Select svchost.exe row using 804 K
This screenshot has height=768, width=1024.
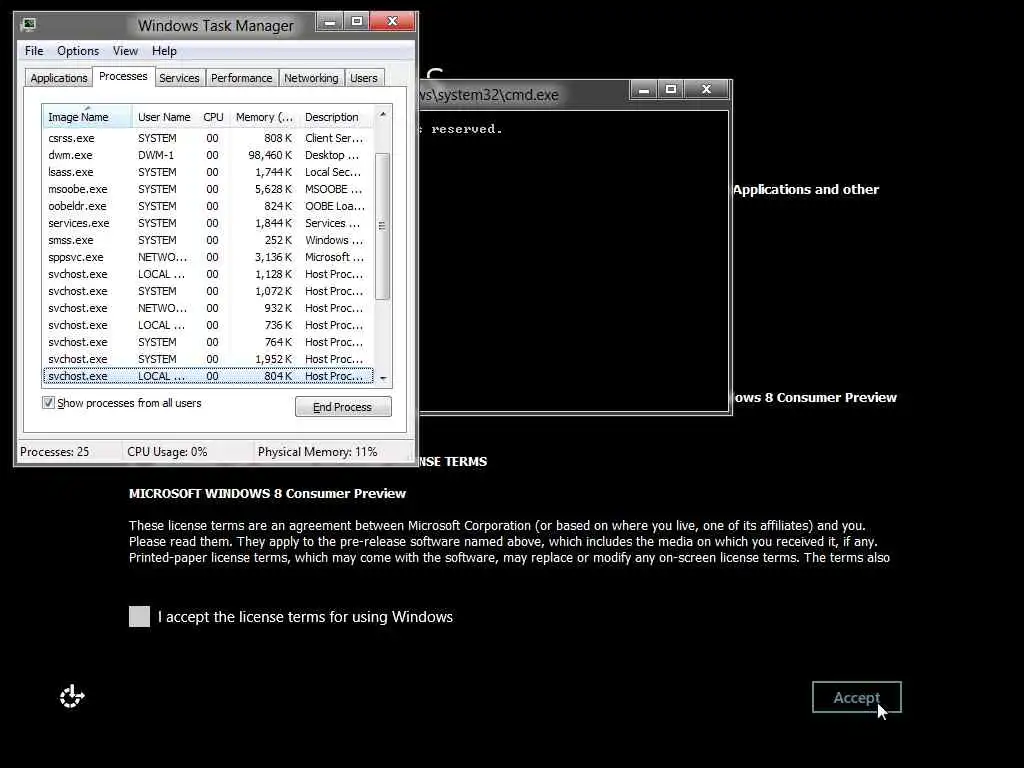tap(208, 376)
